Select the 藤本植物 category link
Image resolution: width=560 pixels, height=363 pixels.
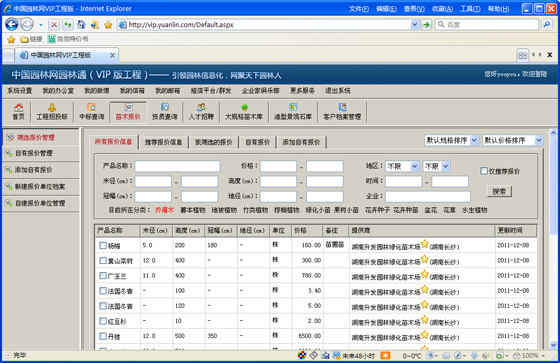[x=193, y=210]
